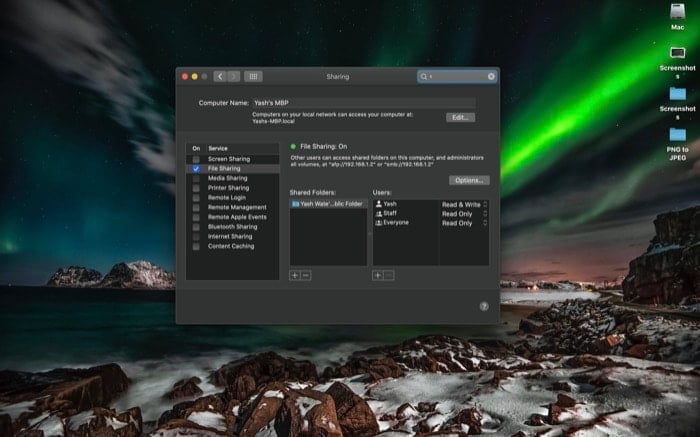Image resolution: width=700 pixels, height=437 pixels.
Task: Enable the Remote Login checkbox
Action: point(196,198)
